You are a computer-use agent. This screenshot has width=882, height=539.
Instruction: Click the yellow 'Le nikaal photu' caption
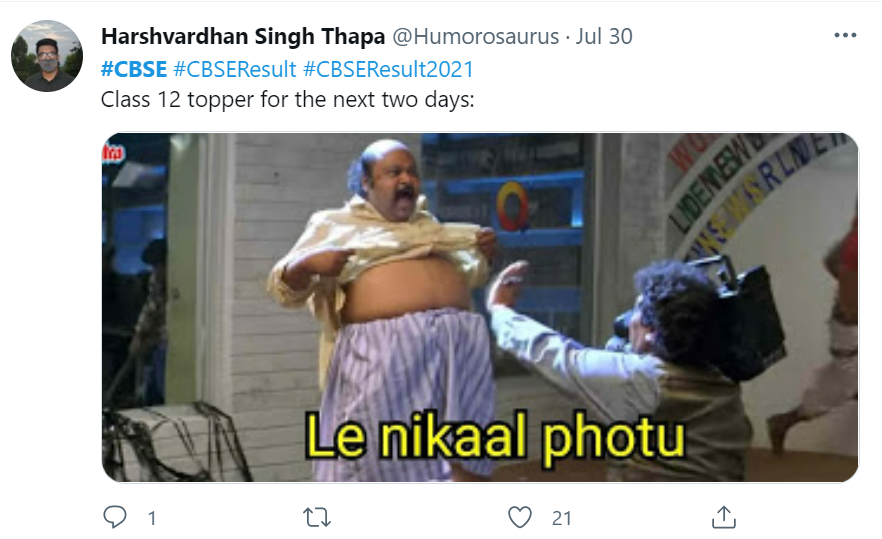click(495, 437)
